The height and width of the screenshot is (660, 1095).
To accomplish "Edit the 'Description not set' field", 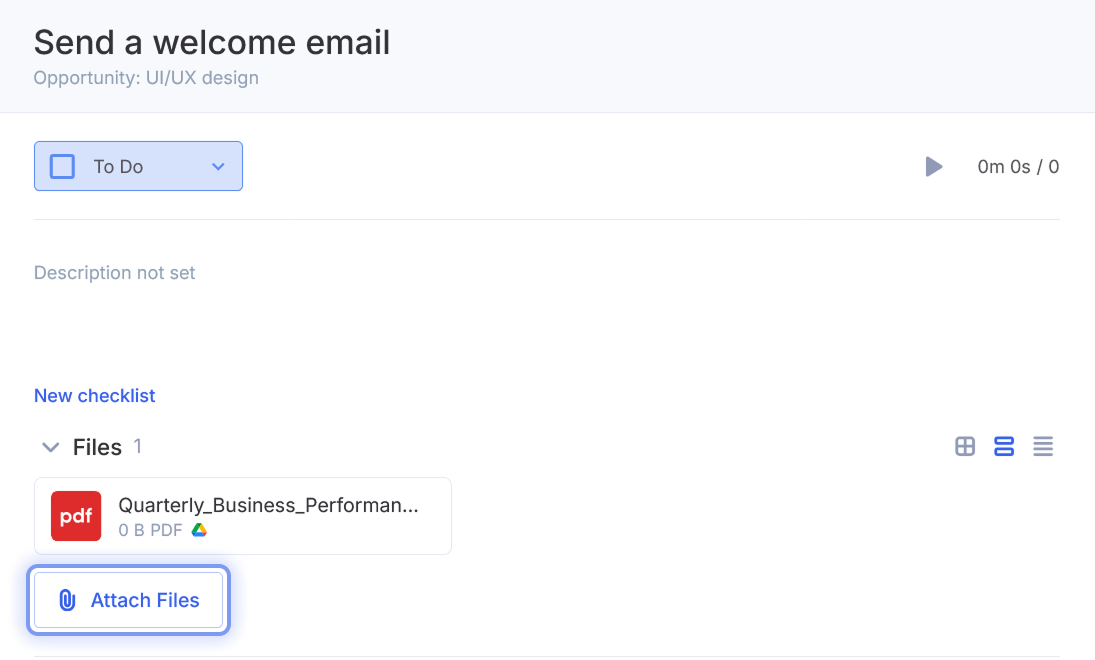I will coord(115,273).
